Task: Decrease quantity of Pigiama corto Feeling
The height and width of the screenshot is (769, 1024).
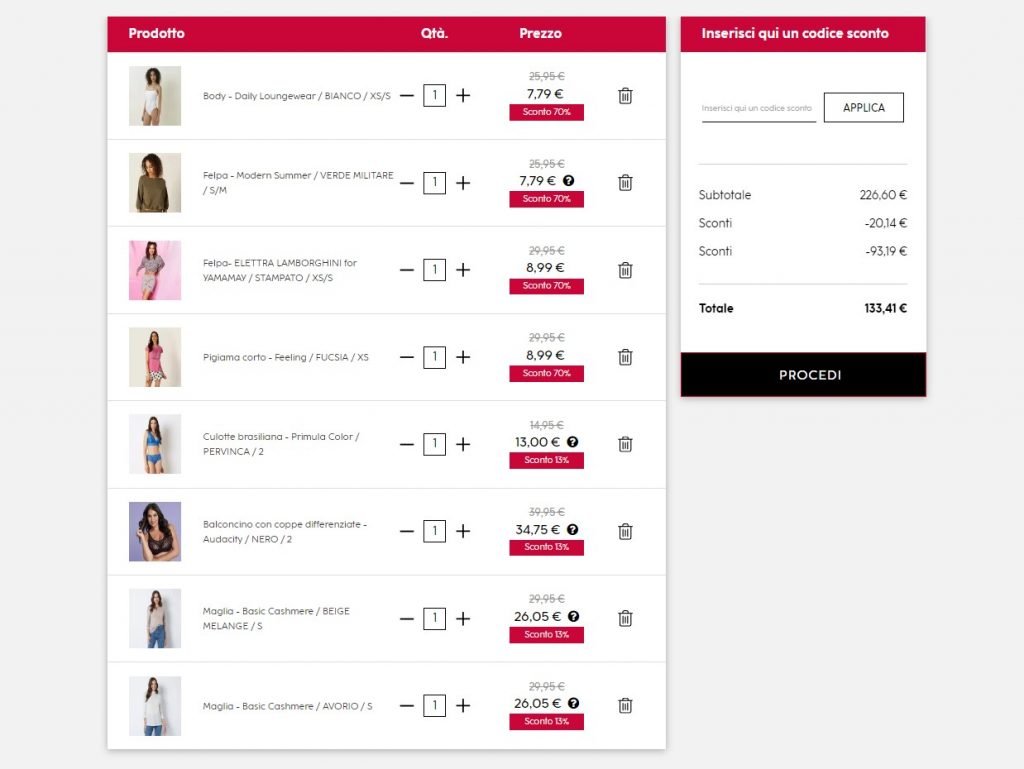Action: (x=406, y=357)
